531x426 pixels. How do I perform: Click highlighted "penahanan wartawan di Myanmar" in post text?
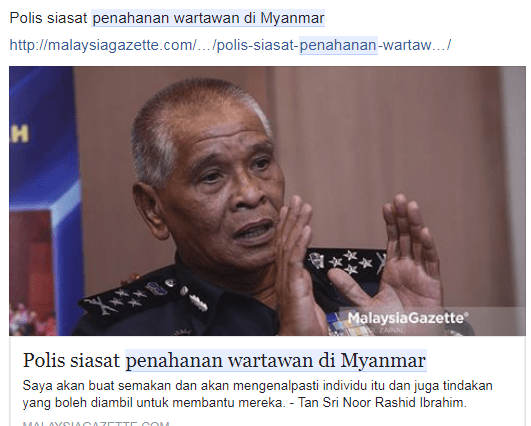pos(208,18)
